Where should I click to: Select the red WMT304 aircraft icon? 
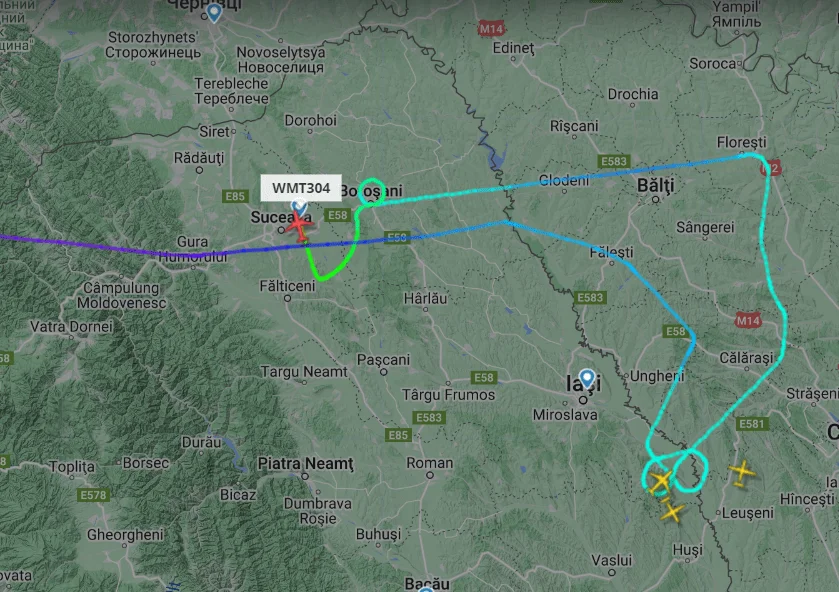[299, 225]
